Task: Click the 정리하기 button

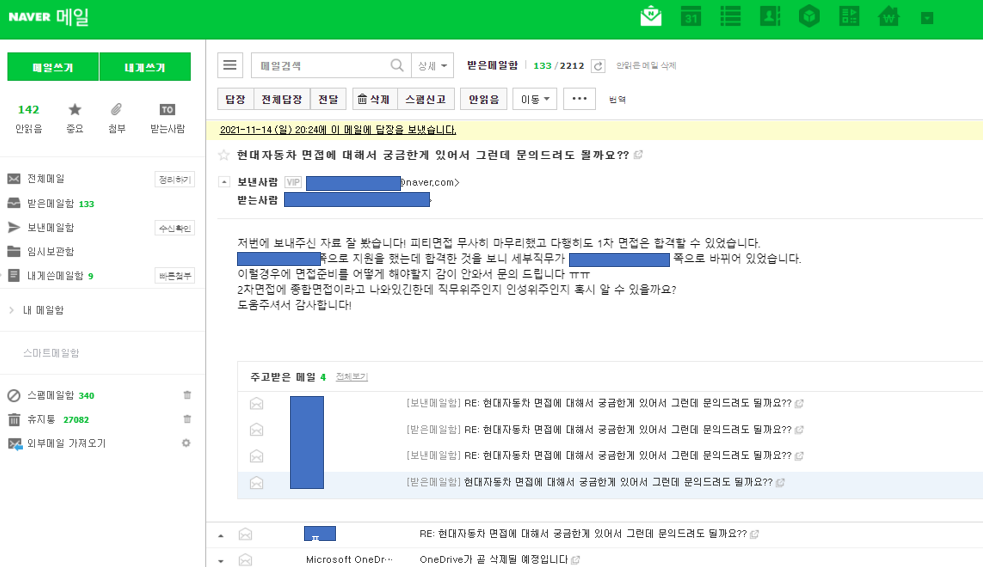Action: (174, 179)
